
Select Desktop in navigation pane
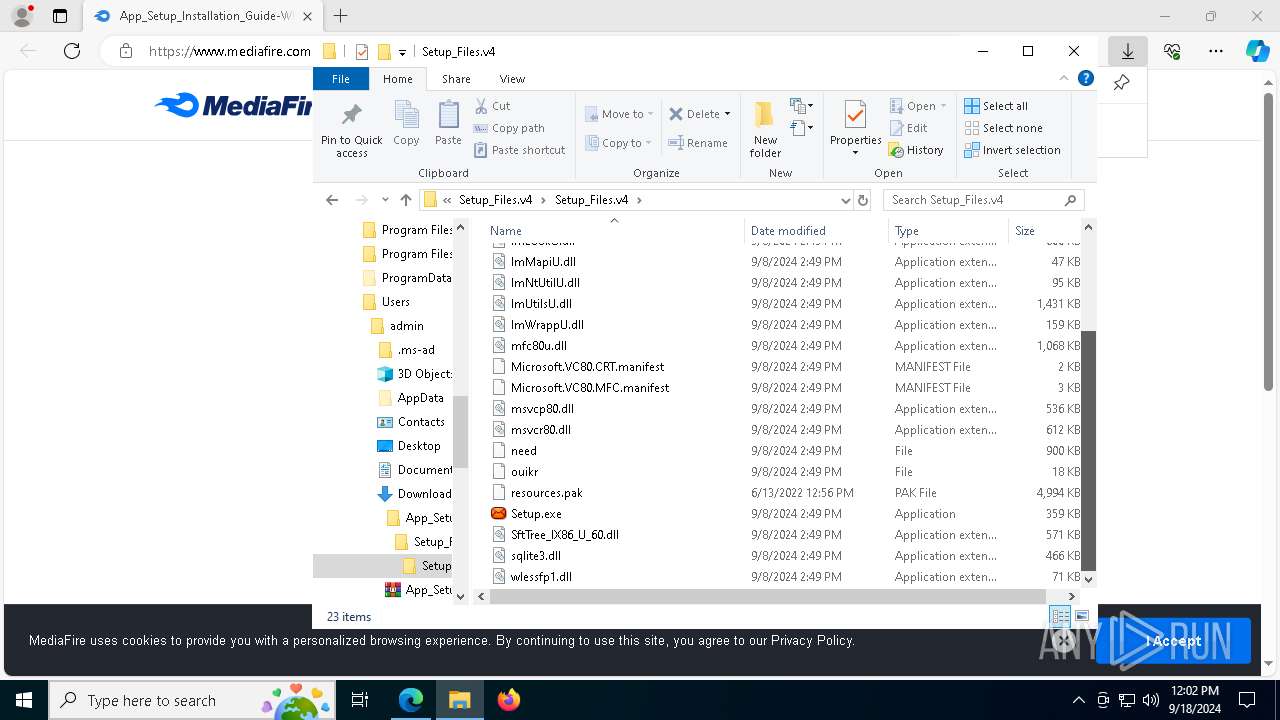point(418,446)
